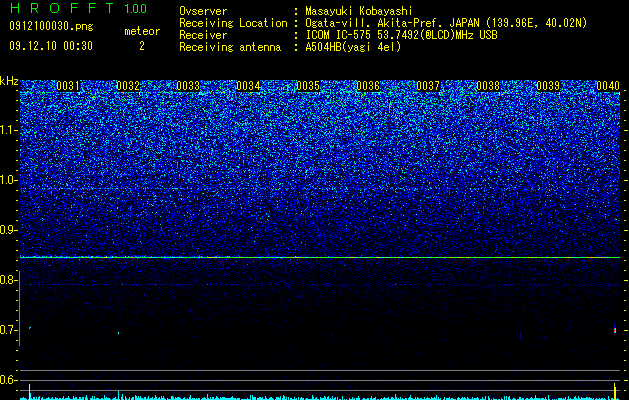Click the meteor count value 2
Screen dimensions: 629x400
tap(142, 47)
